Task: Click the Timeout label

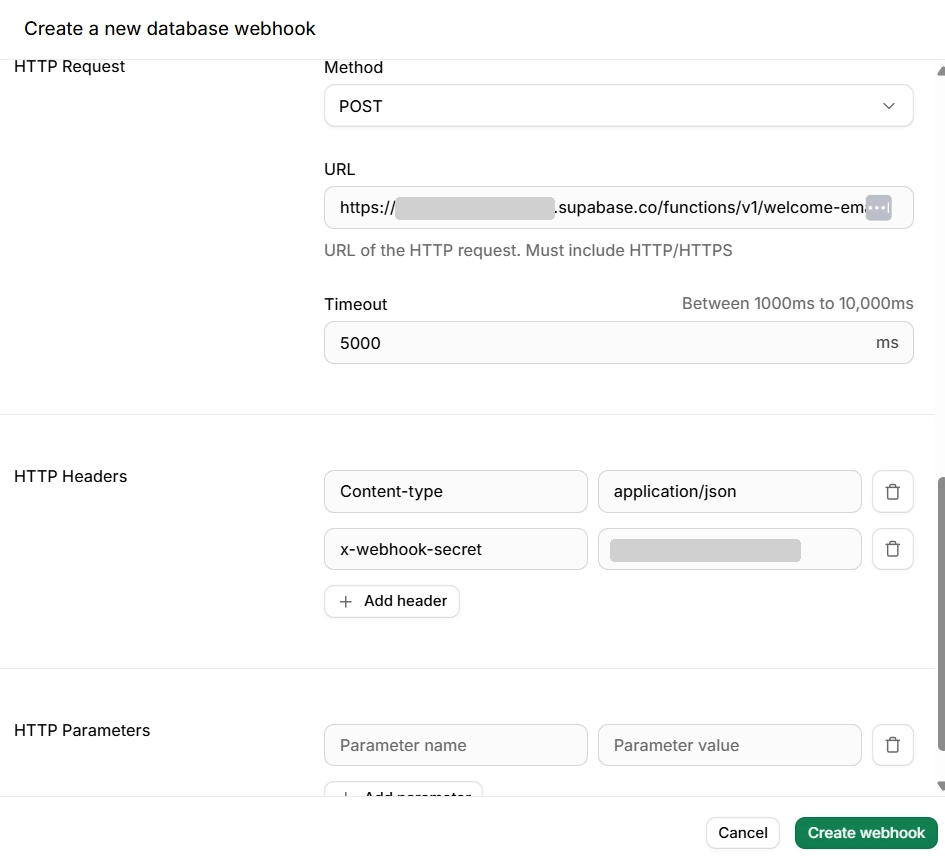Action: coord(356,304)
